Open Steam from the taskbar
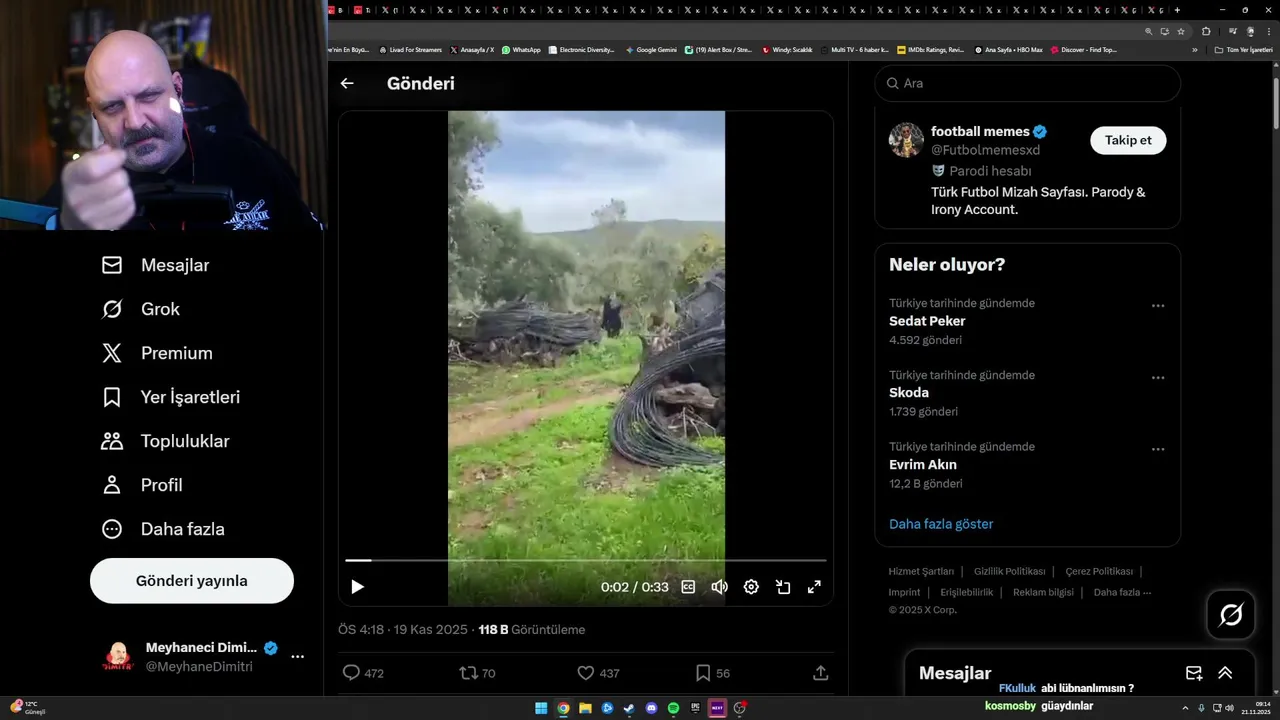Image resolution: width=1280 pixels, height=720 pixels. tap(629, 708)
